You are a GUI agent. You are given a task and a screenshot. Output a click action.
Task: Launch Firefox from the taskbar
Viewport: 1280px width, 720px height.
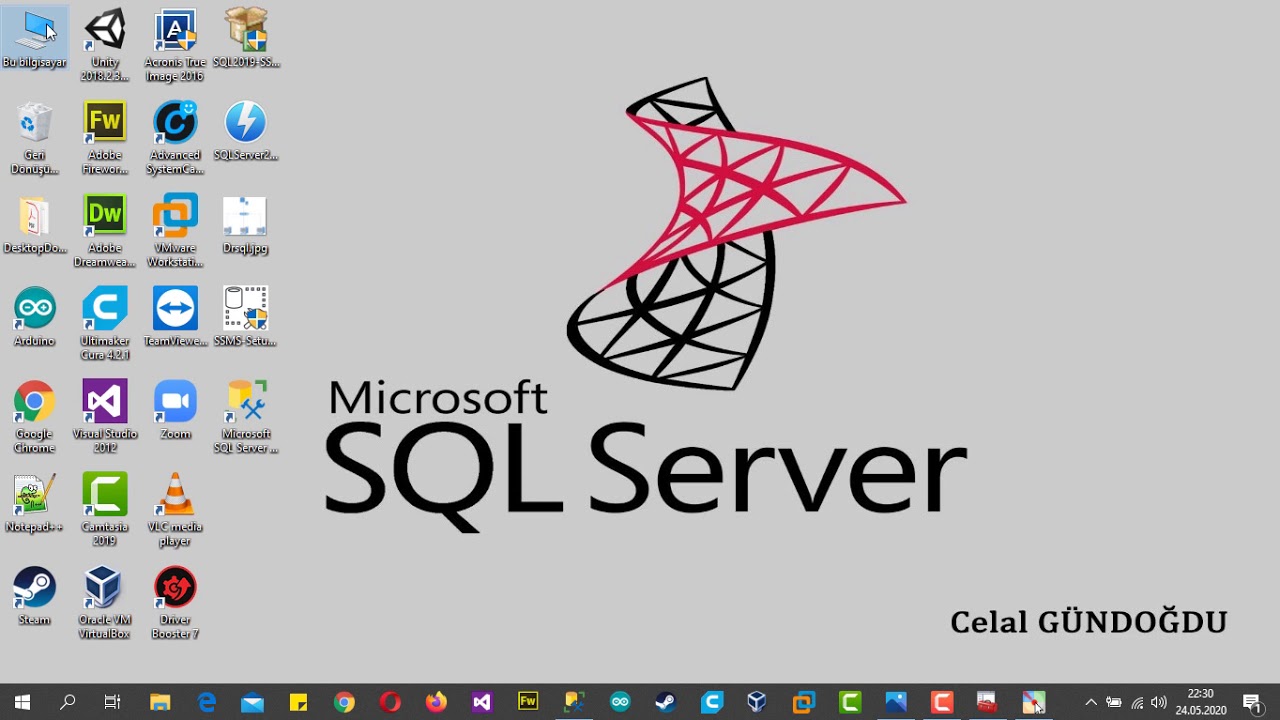[436, 702]
